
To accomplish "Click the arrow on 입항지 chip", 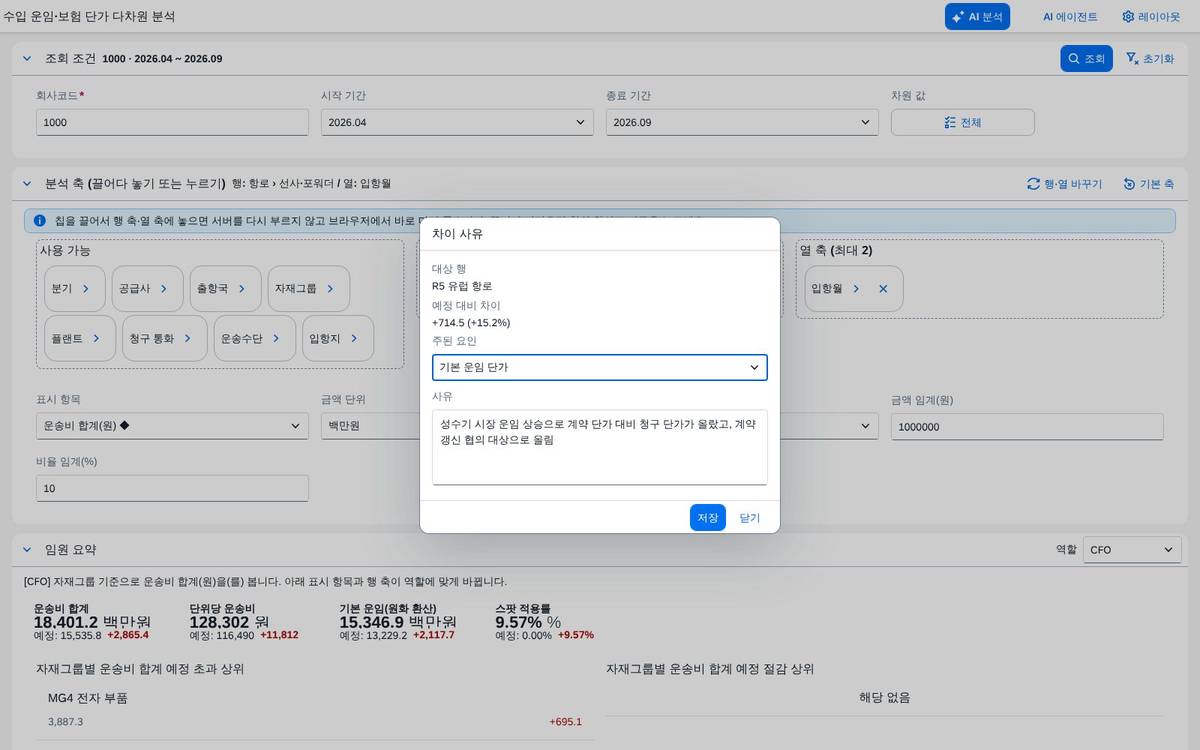I will click(355, 338).
